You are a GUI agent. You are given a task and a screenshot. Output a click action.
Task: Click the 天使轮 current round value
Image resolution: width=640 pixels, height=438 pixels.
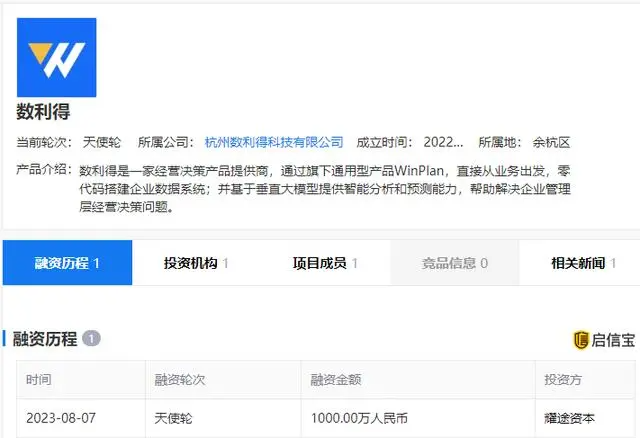[x=102, y=142]
